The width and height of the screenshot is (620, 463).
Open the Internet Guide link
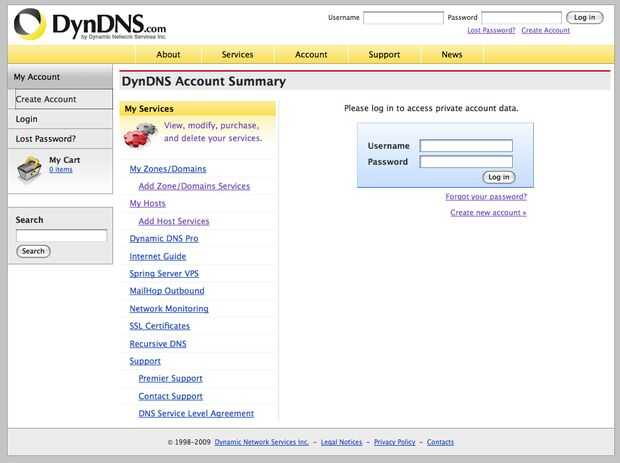(158, 256)
